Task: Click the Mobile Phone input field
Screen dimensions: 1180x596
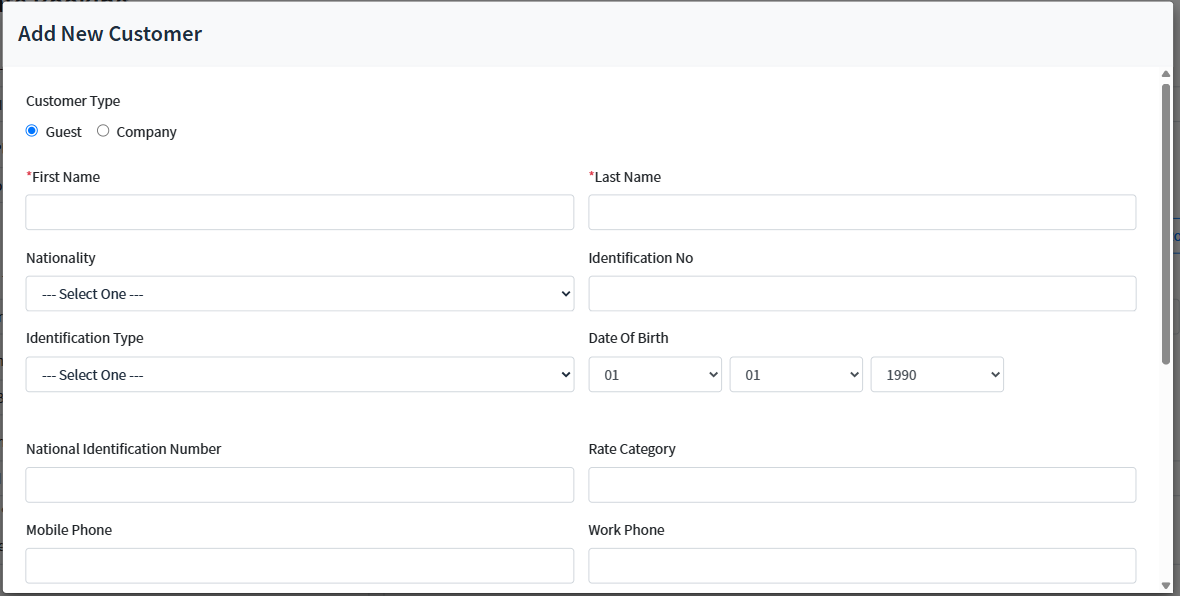Action: point(300,566)
